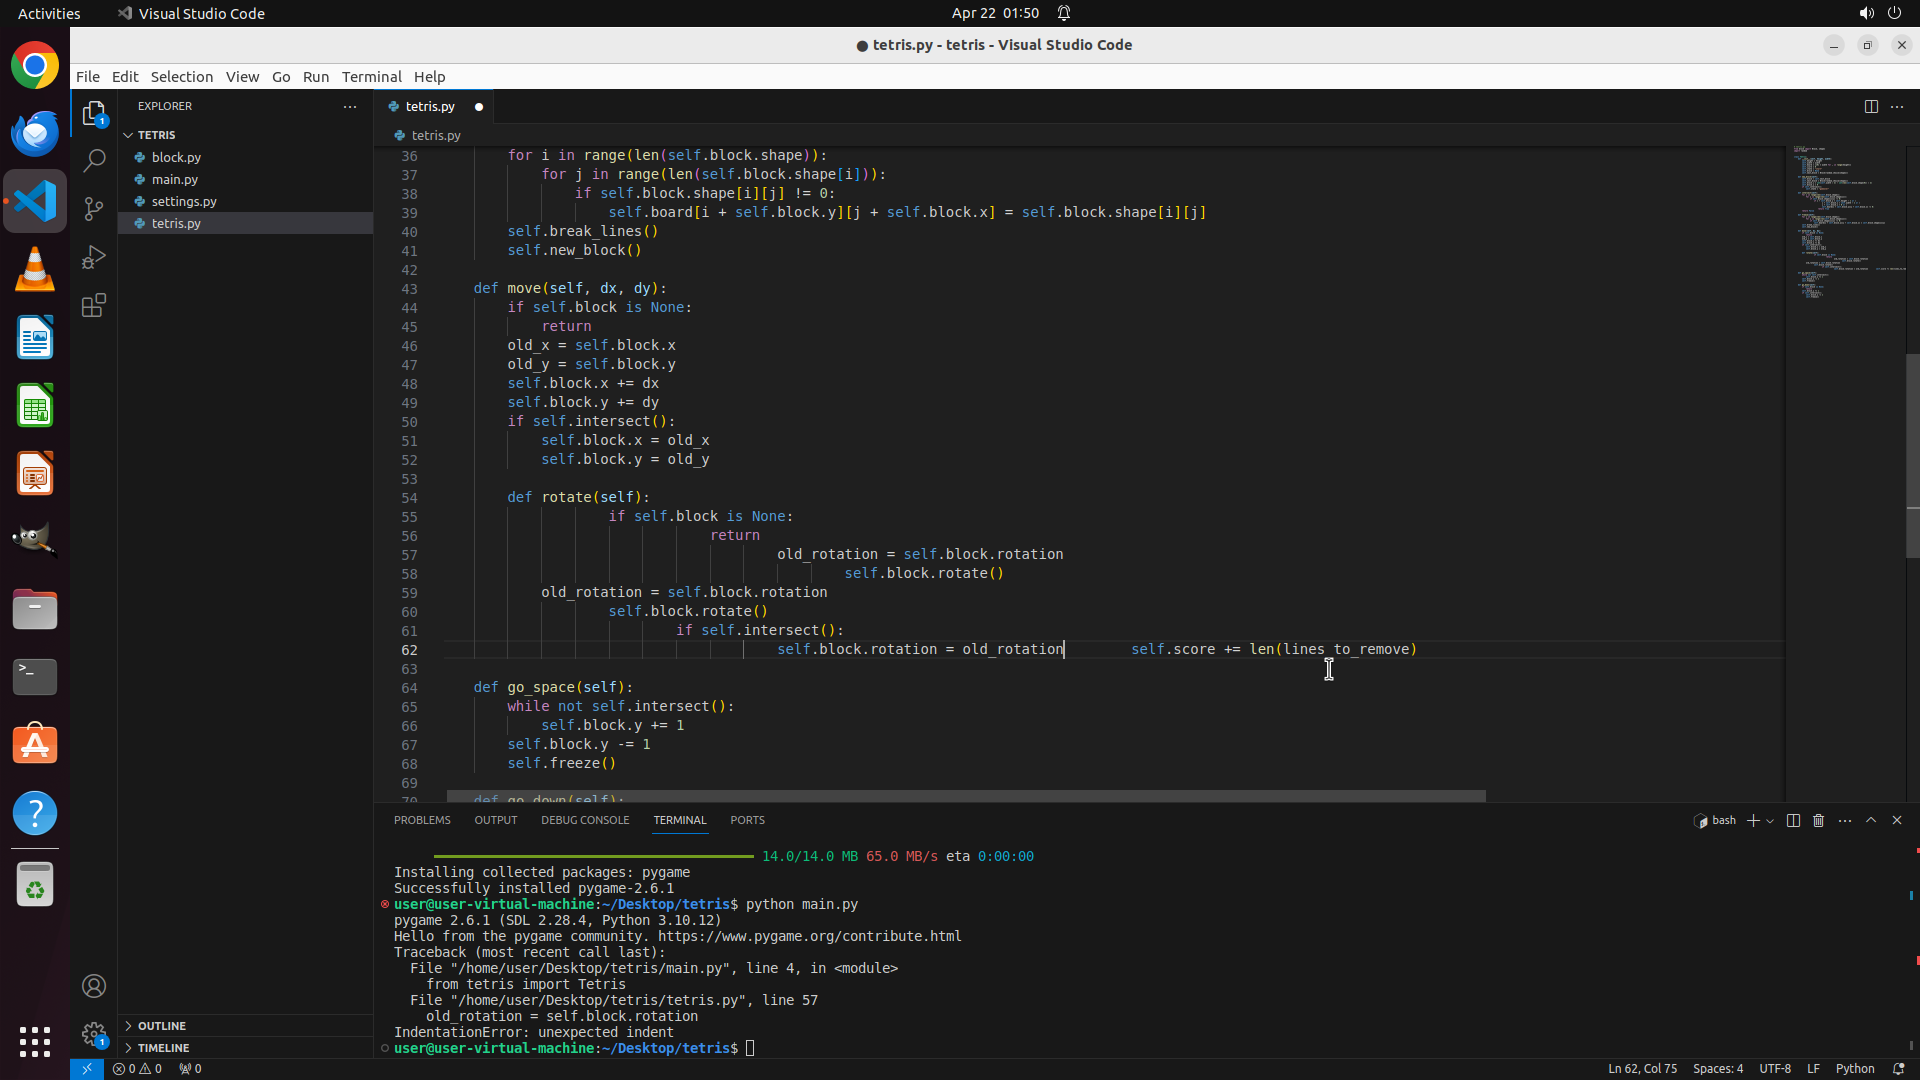Expand the OUTLINE section
1920x1080 pixels.
click(162, 1026)
